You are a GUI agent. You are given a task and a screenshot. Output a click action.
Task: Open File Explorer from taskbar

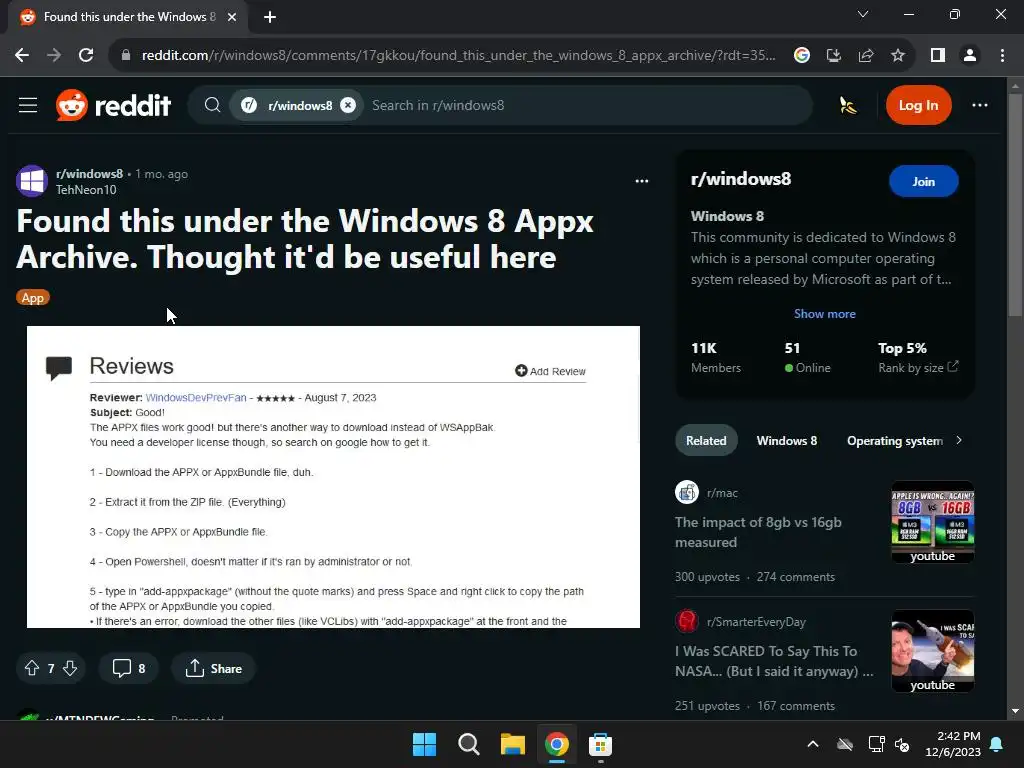coord(513,744)
